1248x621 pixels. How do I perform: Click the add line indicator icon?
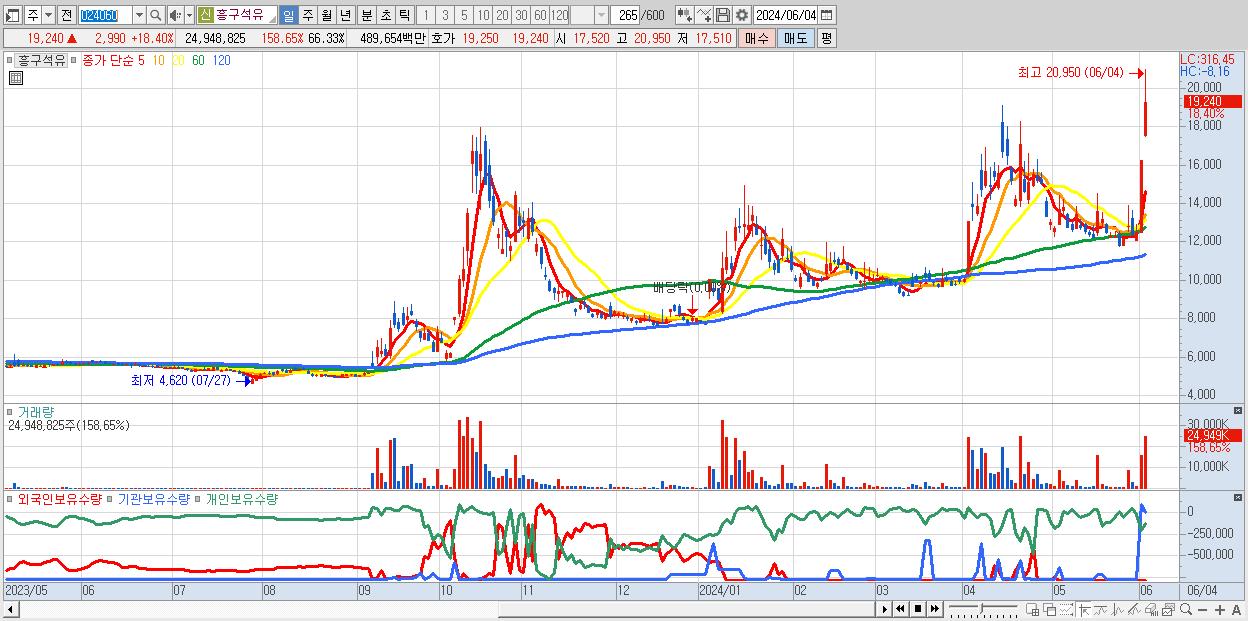[x=704, y=15]
